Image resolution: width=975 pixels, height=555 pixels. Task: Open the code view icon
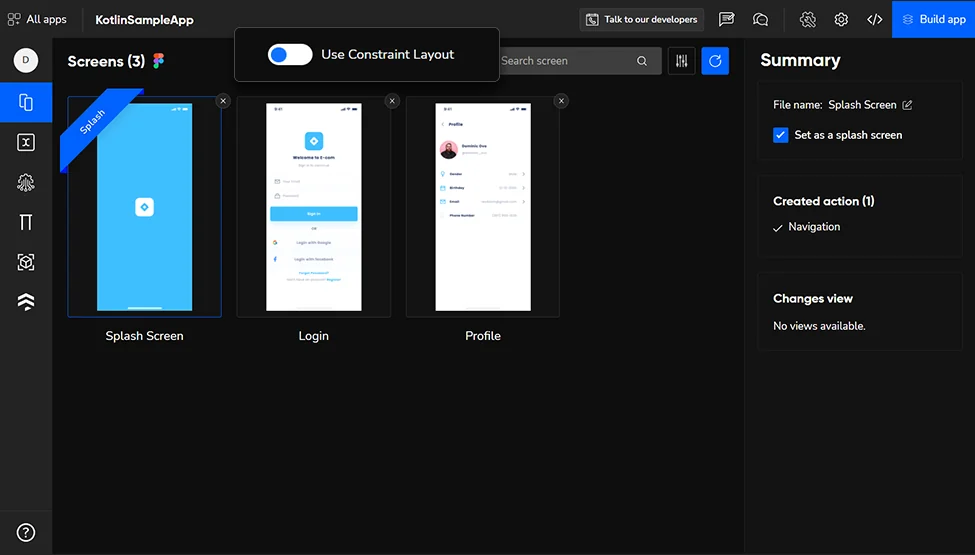875,19
